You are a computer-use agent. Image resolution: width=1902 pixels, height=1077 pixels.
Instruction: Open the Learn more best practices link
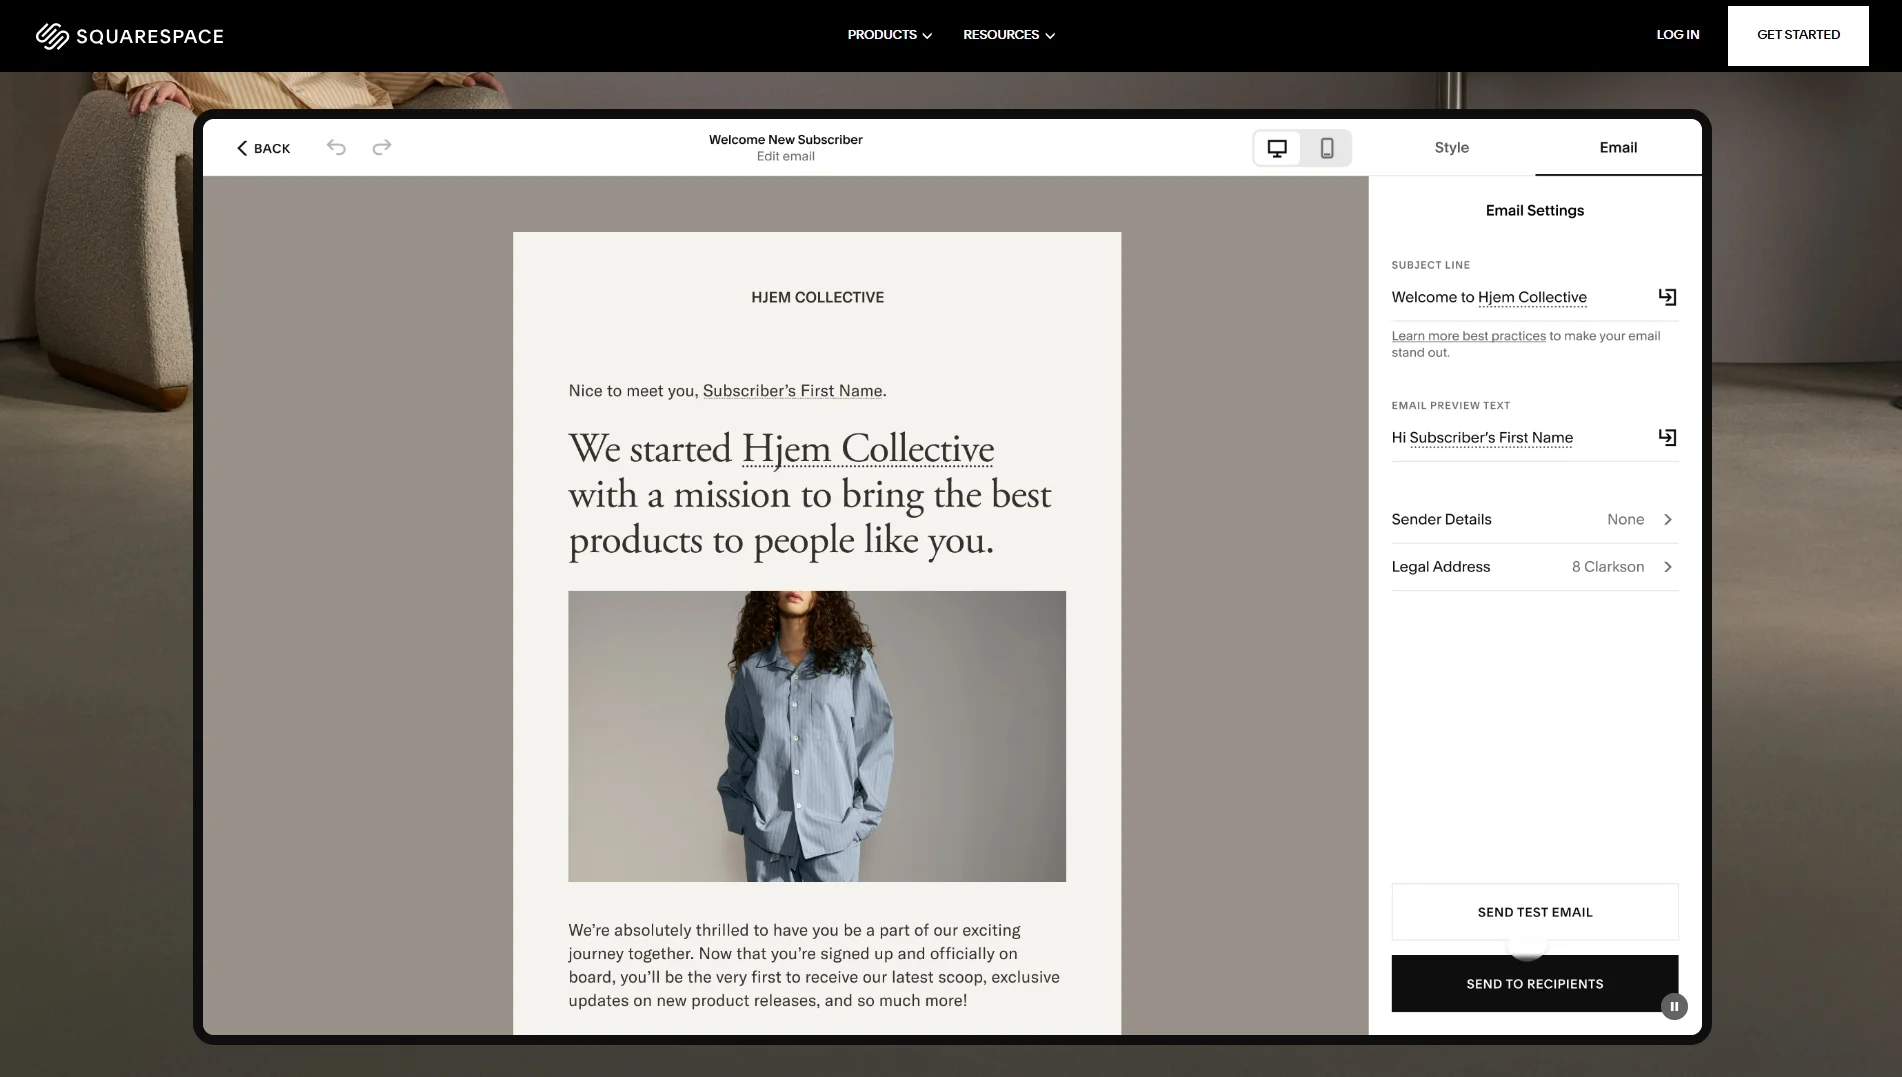(1468, 336)
